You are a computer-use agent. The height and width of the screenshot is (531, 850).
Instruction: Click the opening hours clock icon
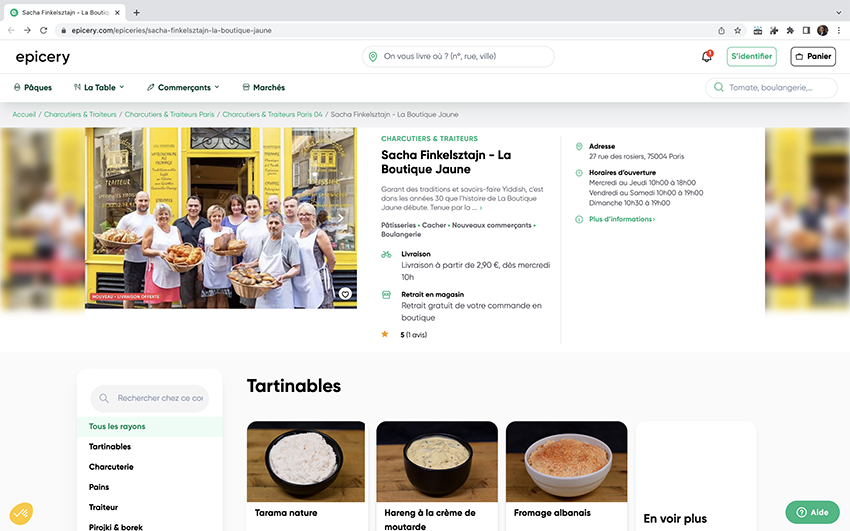(579, 173)
